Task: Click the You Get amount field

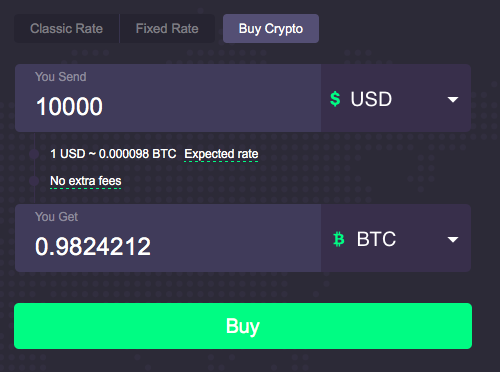Action: [168, 238]
